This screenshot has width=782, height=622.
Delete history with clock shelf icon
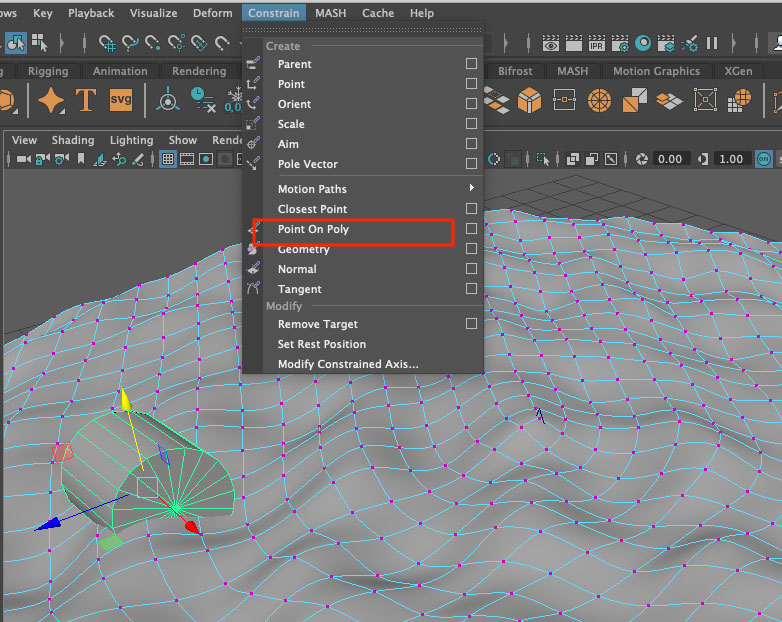pos(203,100)
